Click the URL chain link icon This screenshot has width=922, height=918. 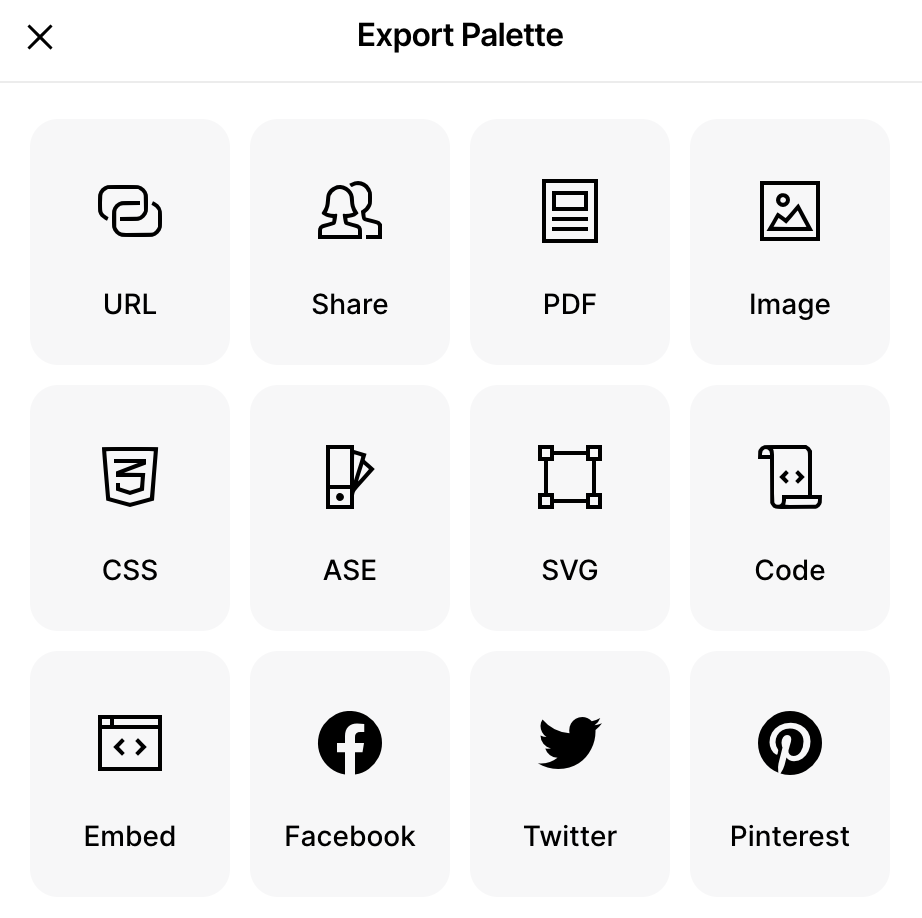130,211
